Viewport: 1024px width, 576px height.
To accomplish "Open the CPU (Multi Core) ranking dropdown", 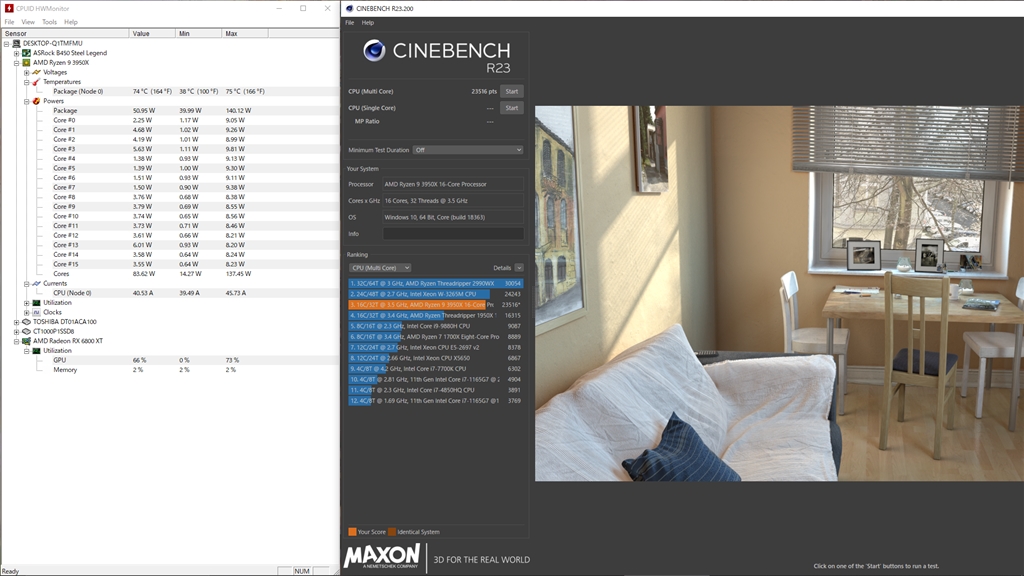I will coord(380,268).
